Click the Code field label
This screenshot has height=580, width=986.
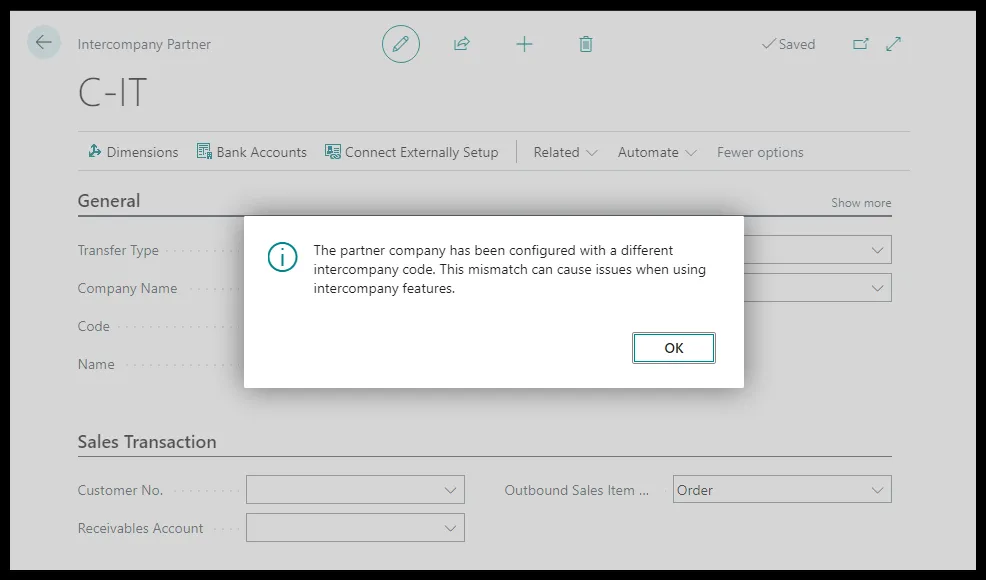click(94, 326)
